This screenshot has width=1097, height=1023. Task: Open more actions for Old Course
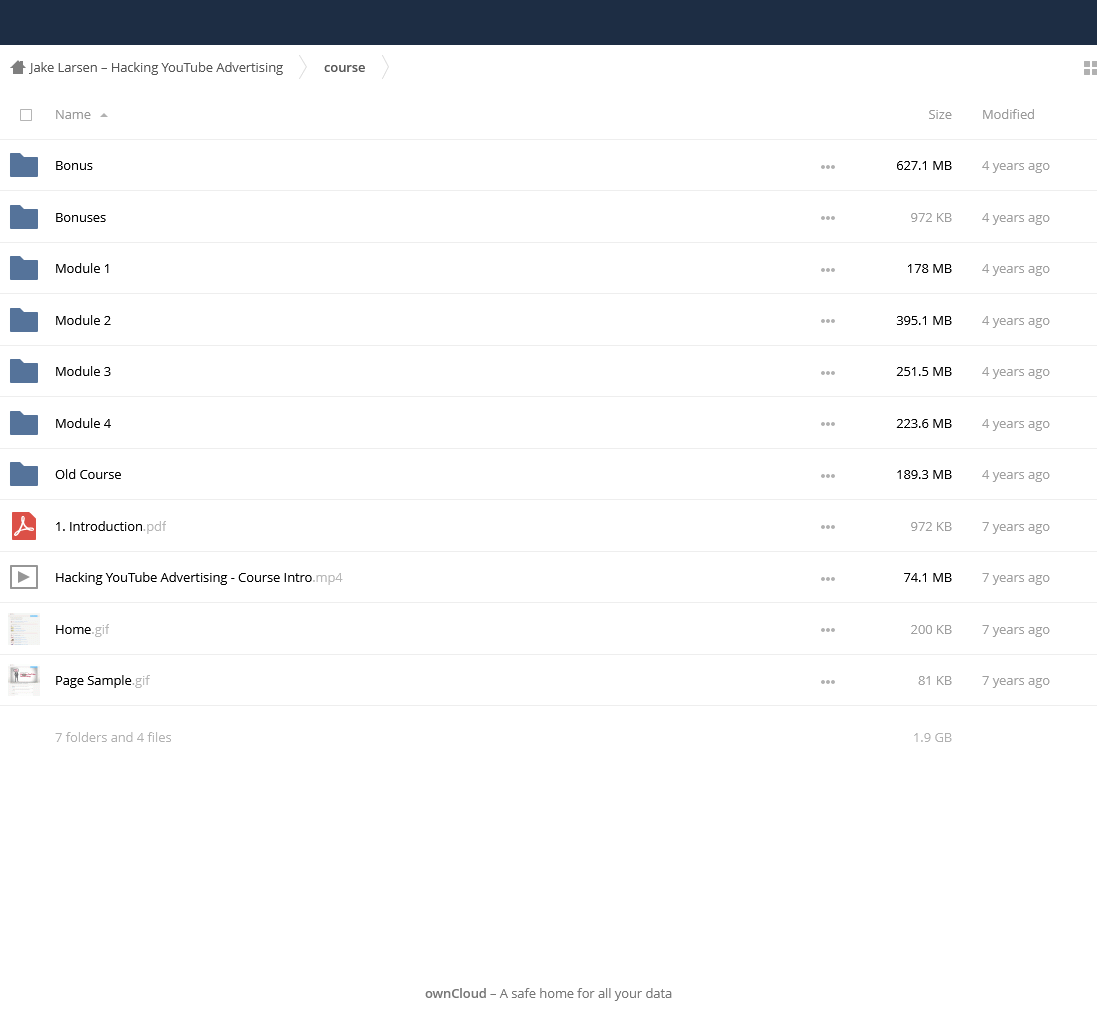point(828,475)
